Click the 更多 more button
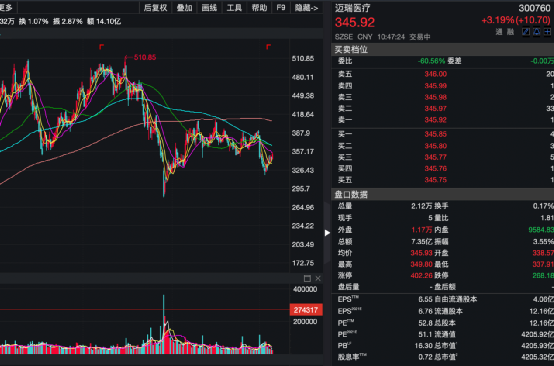Image resolution: width=554 pixels, height=366 pixels. pyautogui.click(x=6, y=8)
